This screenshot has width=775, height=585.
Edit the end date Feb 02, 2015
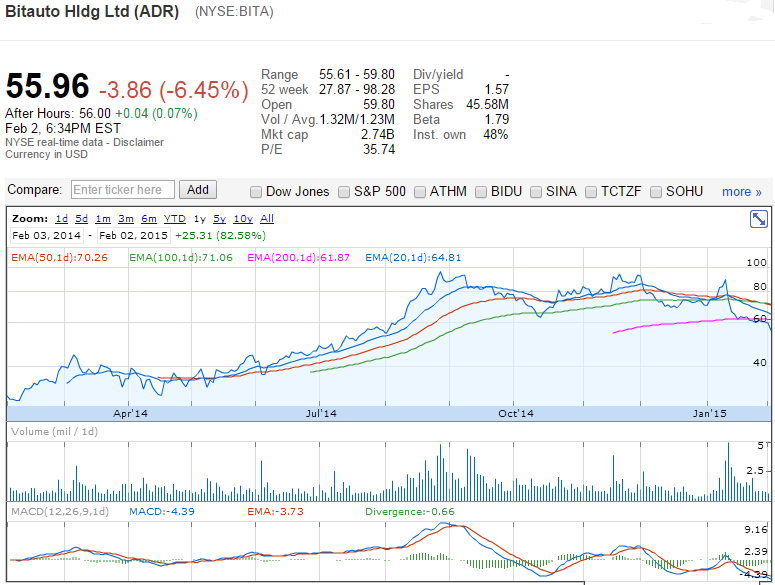point(133,236)
